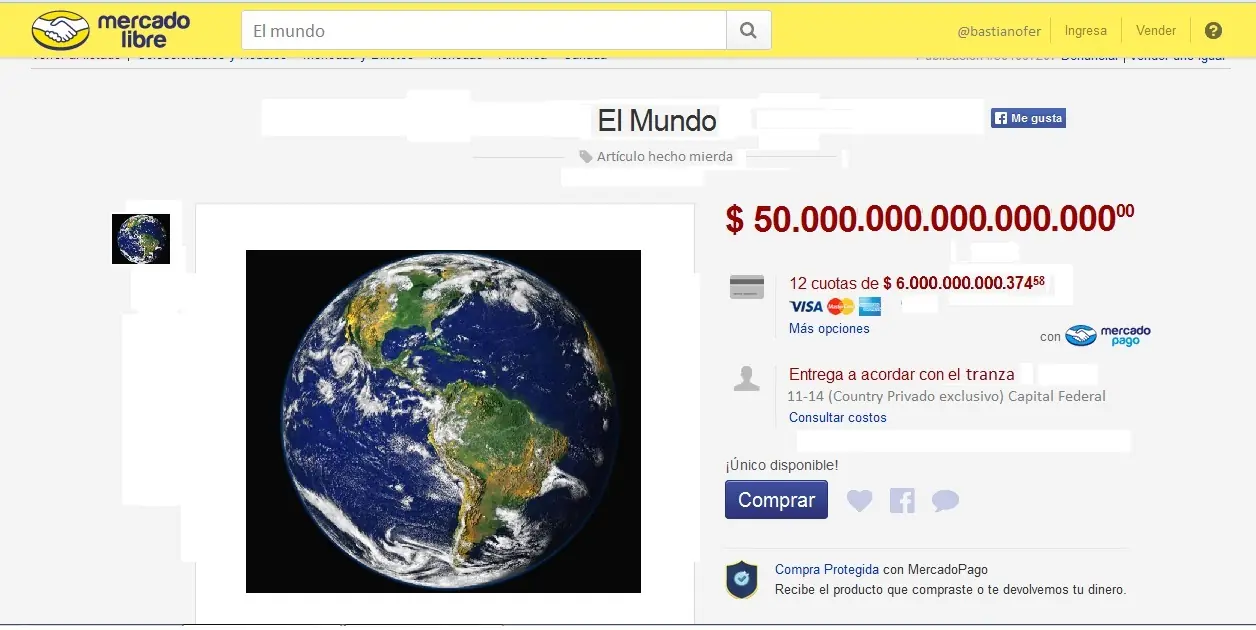The height and width of the screenshot is (630, 1256).
Task: Open the Compra Protegida link
Action: point(827,570)
